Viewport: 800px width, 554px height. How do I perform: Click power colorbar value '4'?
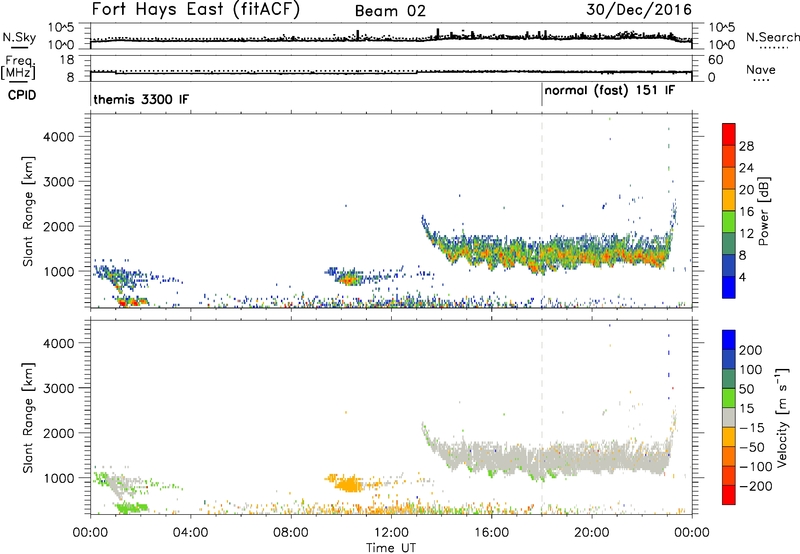[743, 277]
